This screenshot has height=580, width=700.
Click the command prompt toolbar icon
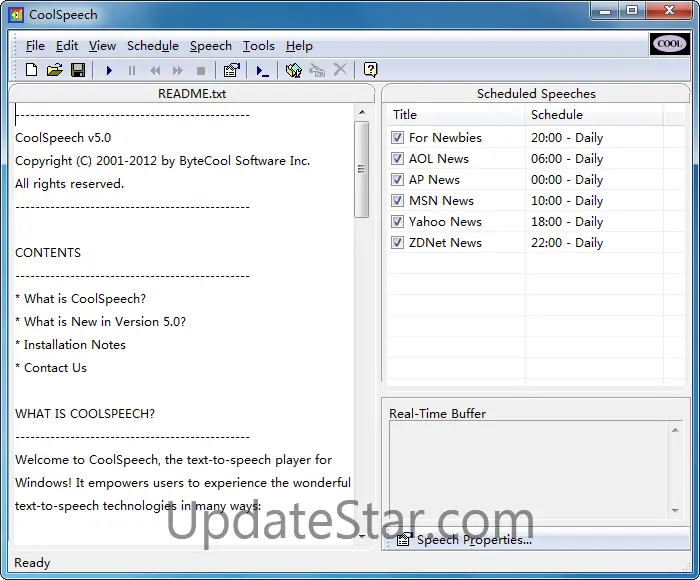[x=262, y=70]
